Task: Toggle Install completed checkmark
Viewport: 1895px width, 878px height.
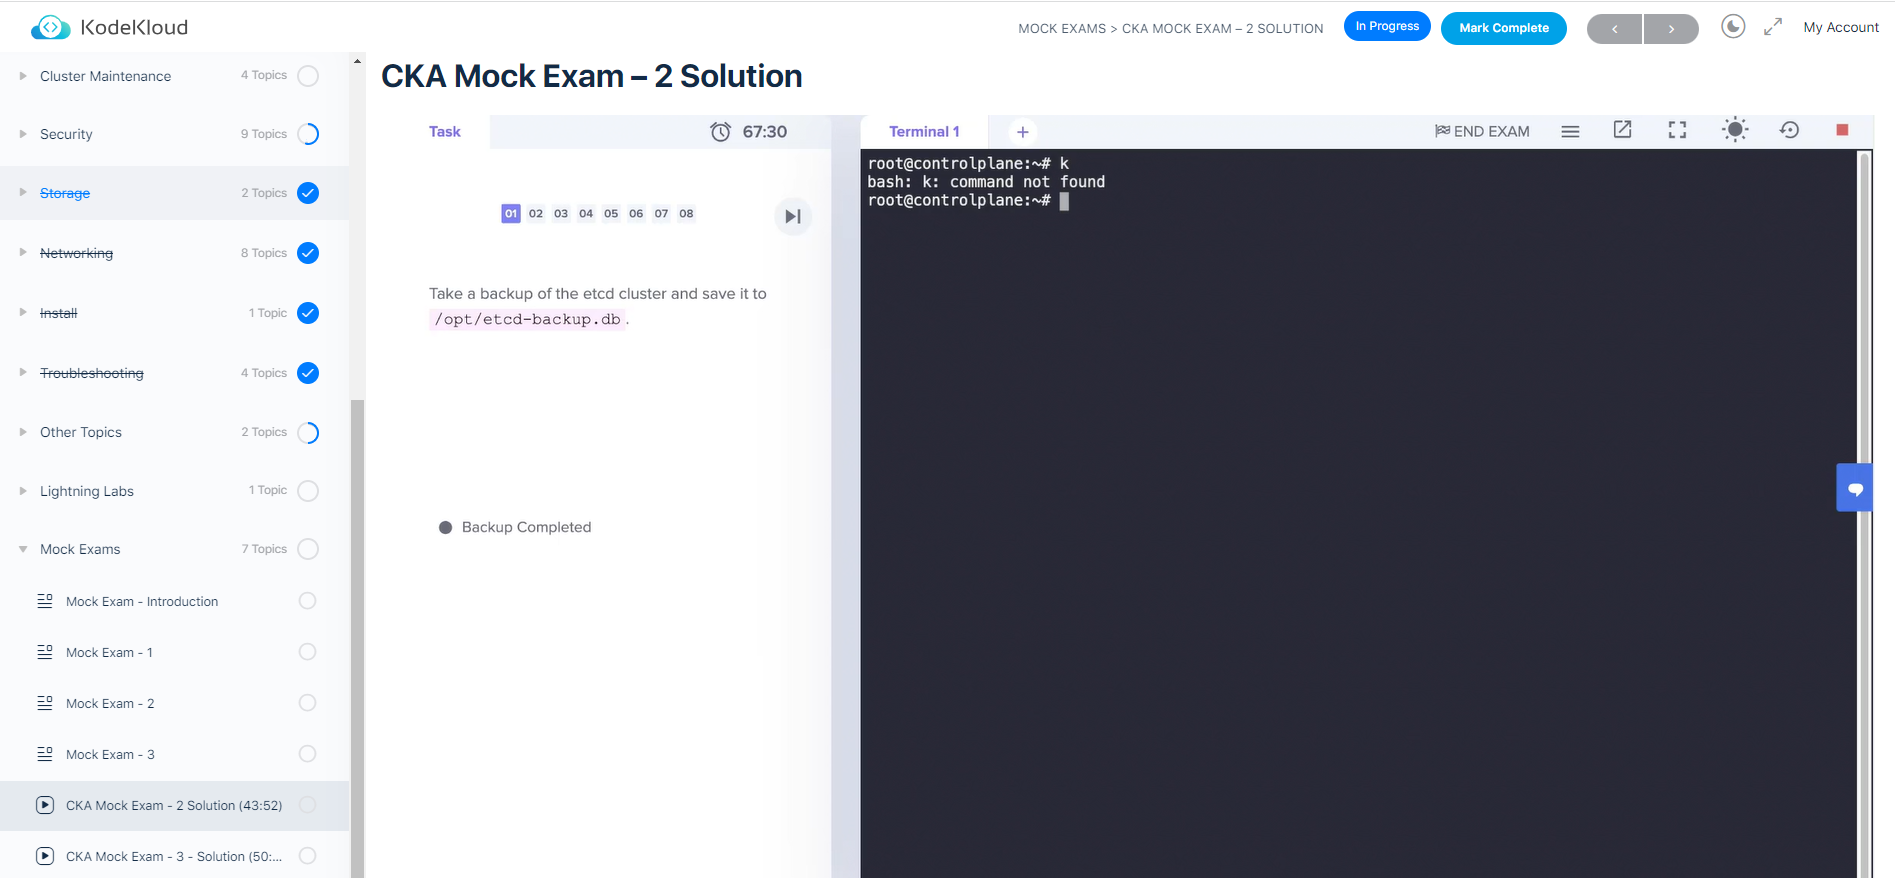Action: [x=308, y=313]
